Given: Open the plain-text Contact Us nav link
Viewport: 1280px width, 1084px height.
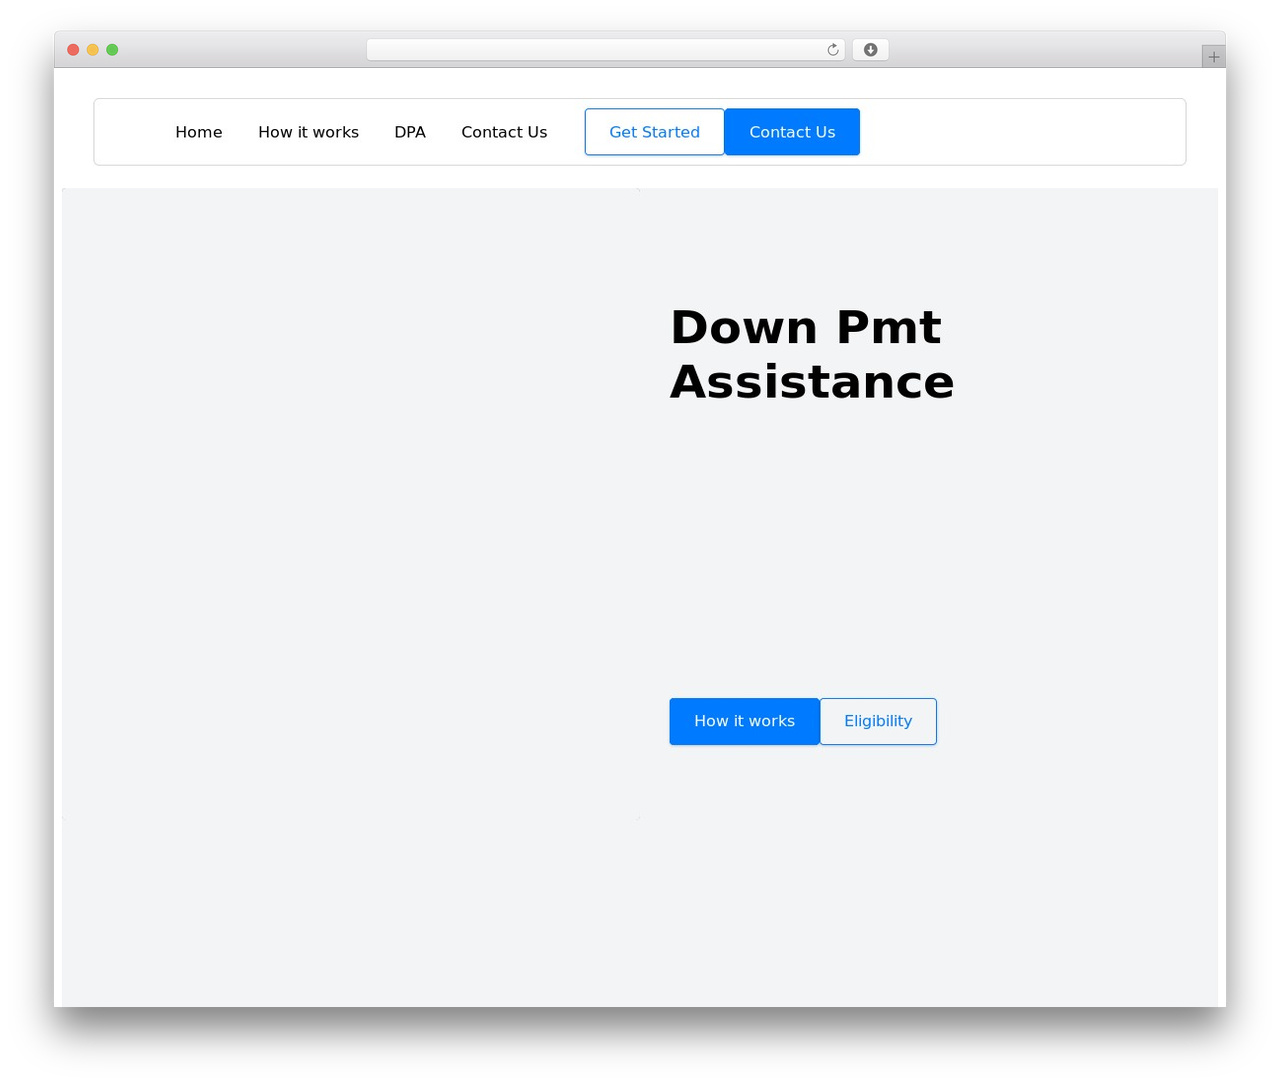Looking at the screenshot, I should coord(504,132).
